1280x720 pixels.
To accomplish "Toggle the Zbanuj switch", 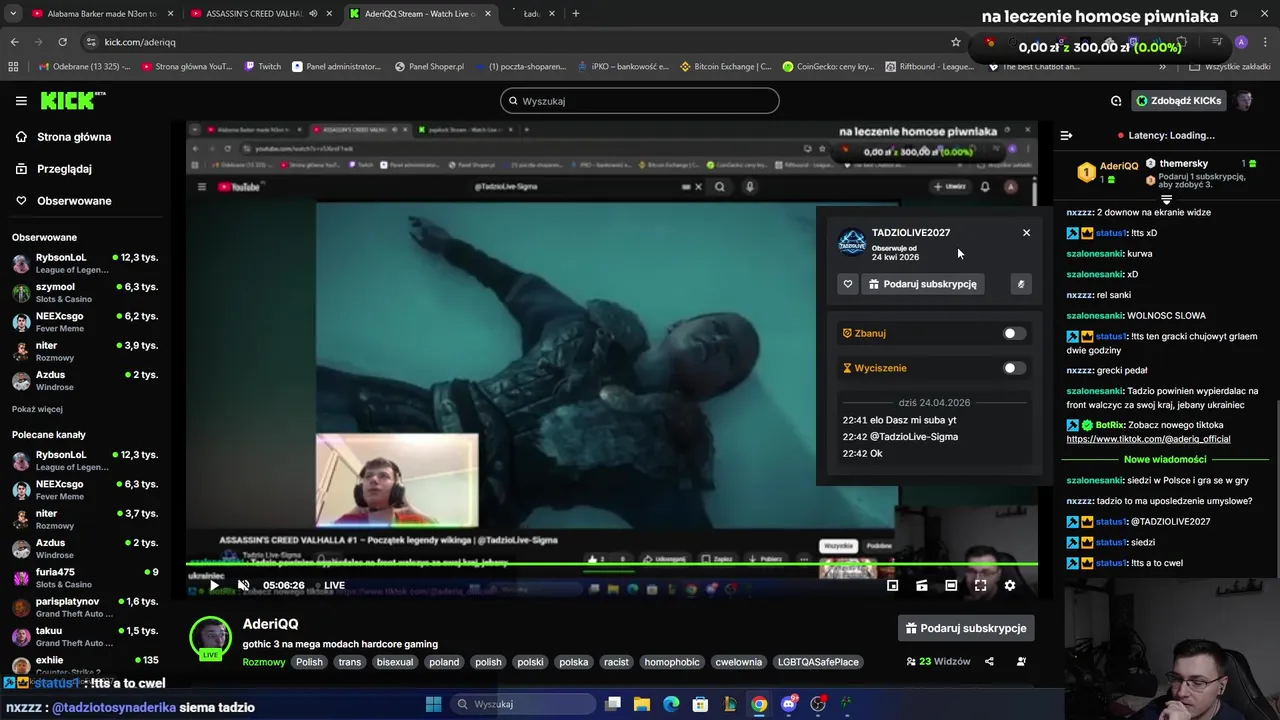I will click(1014, 334).
